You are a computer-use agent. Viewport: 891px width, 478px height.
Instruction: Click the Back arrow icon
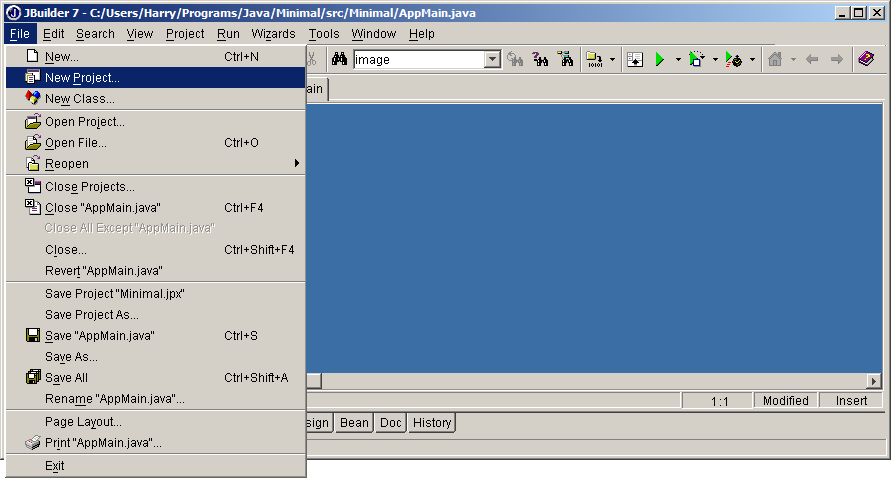(812, 59)
